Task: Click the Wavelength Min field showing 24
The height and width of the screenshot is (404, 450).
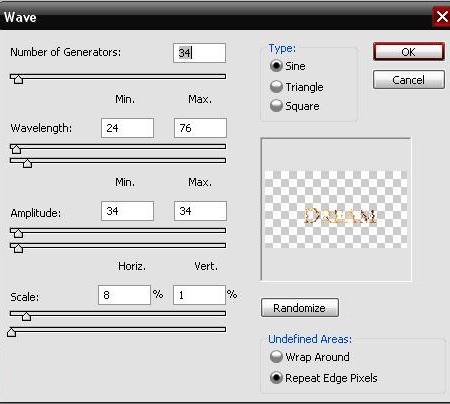Action: coord(127,128)
